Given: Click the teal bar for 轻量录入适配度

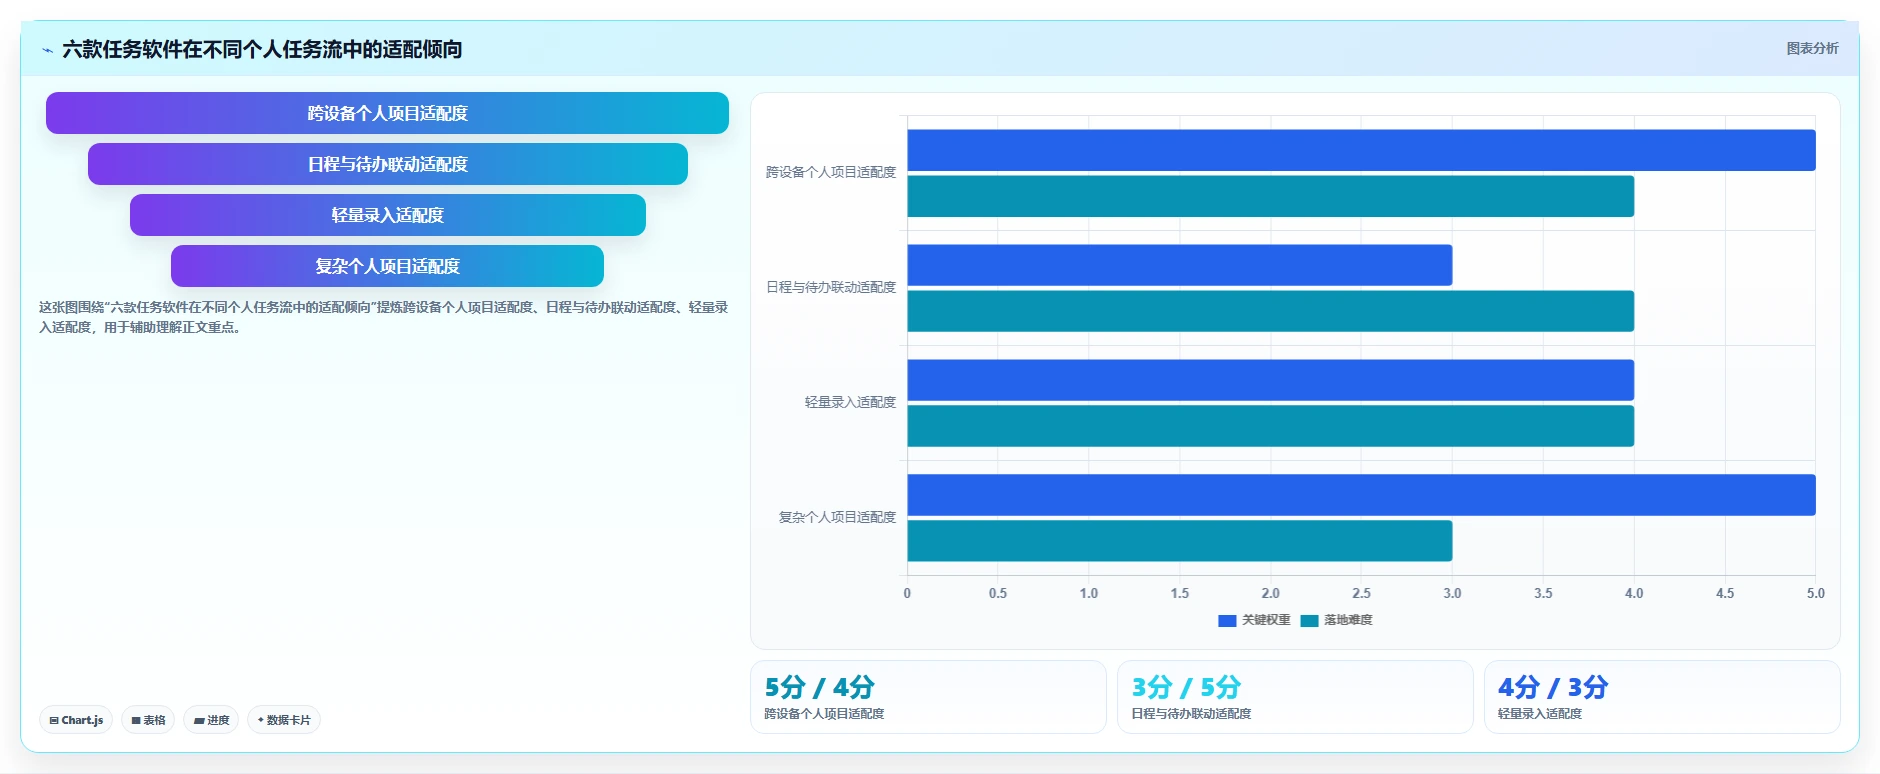Looking at the screenshot, I should click(x=1270, y=426).
